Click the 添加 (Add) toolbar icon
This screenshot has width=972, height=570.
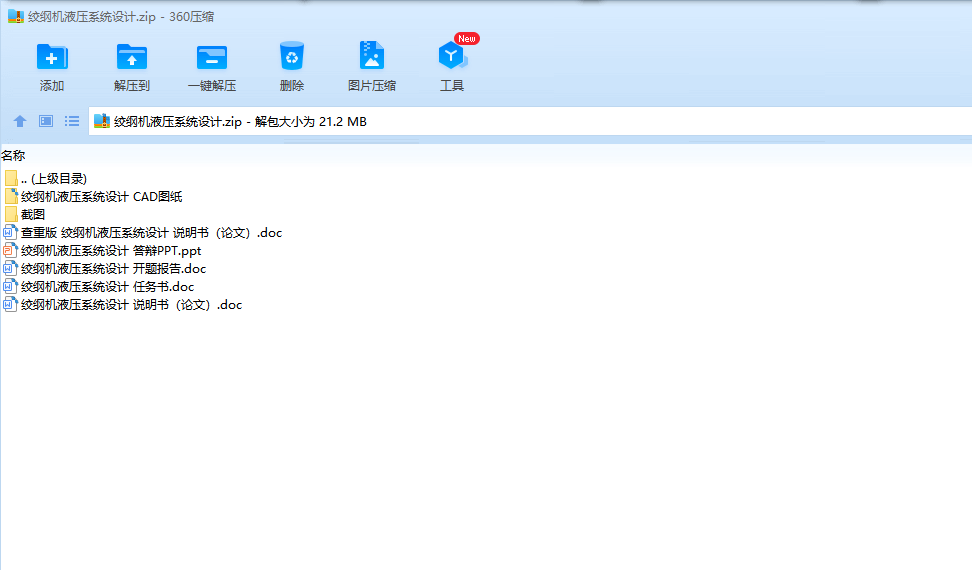pyautogui.click(x=52, y=58)
